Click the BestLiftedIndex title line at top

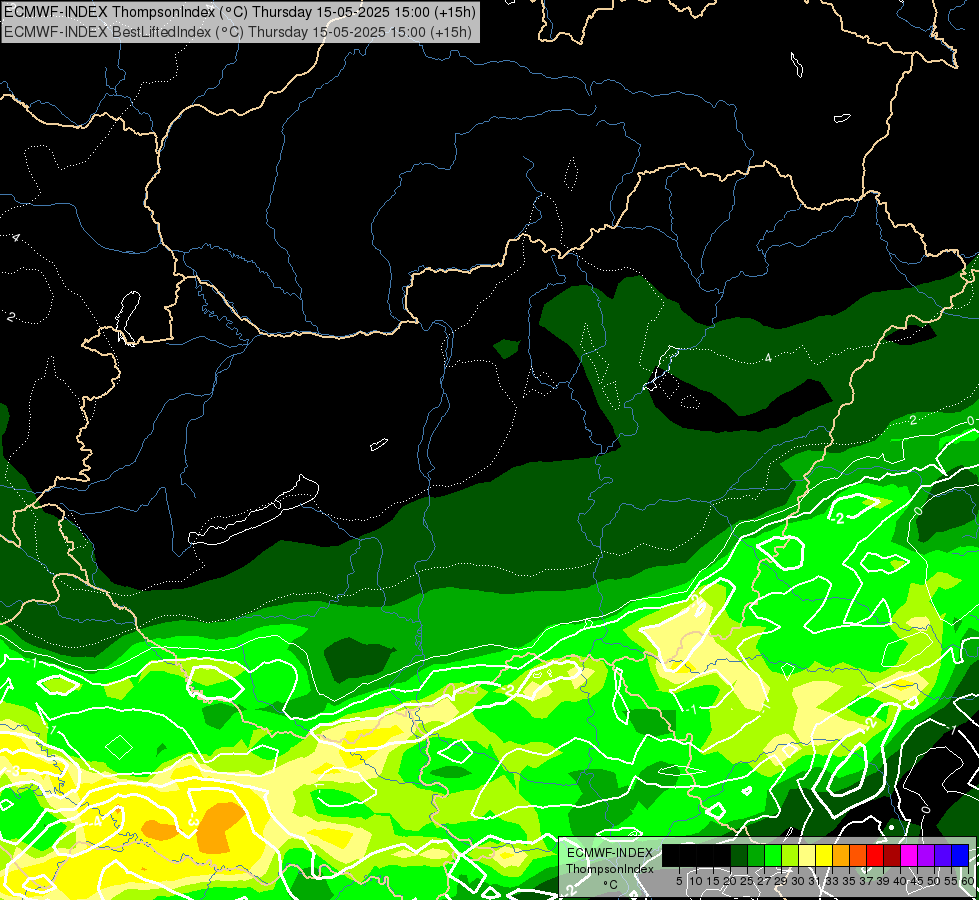238,32
